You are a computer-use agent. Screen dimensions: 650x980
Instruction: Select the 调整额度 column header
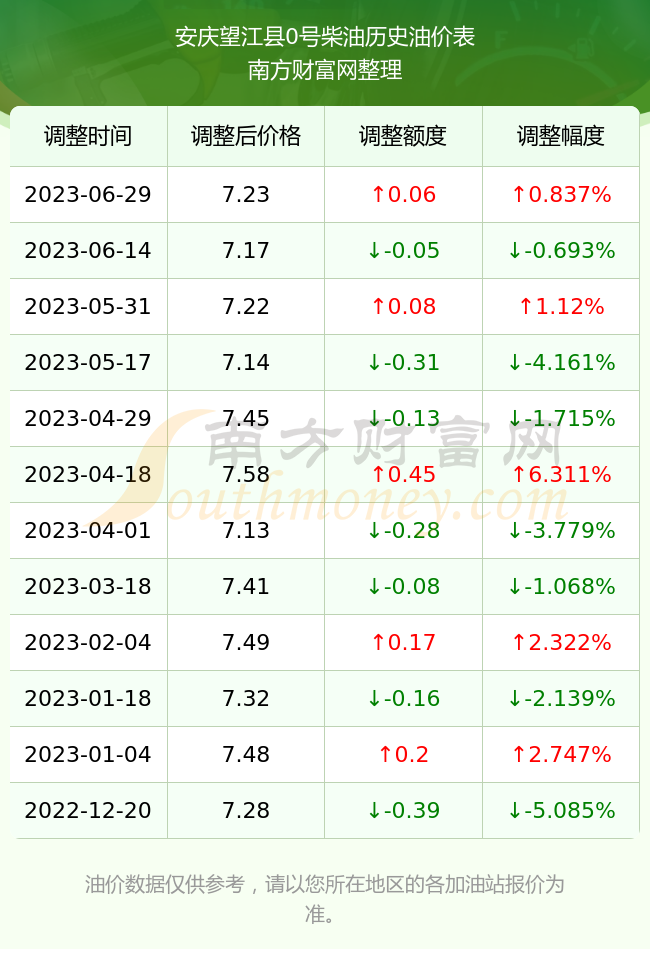click(x=403, y=136)
